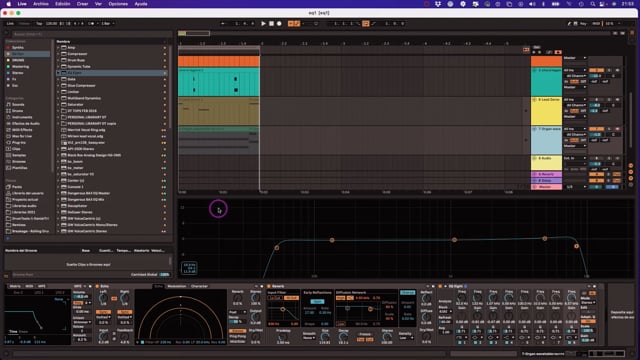Click the orange clip in the first track
Screen dimensions: 640x360
pos(219,61)
